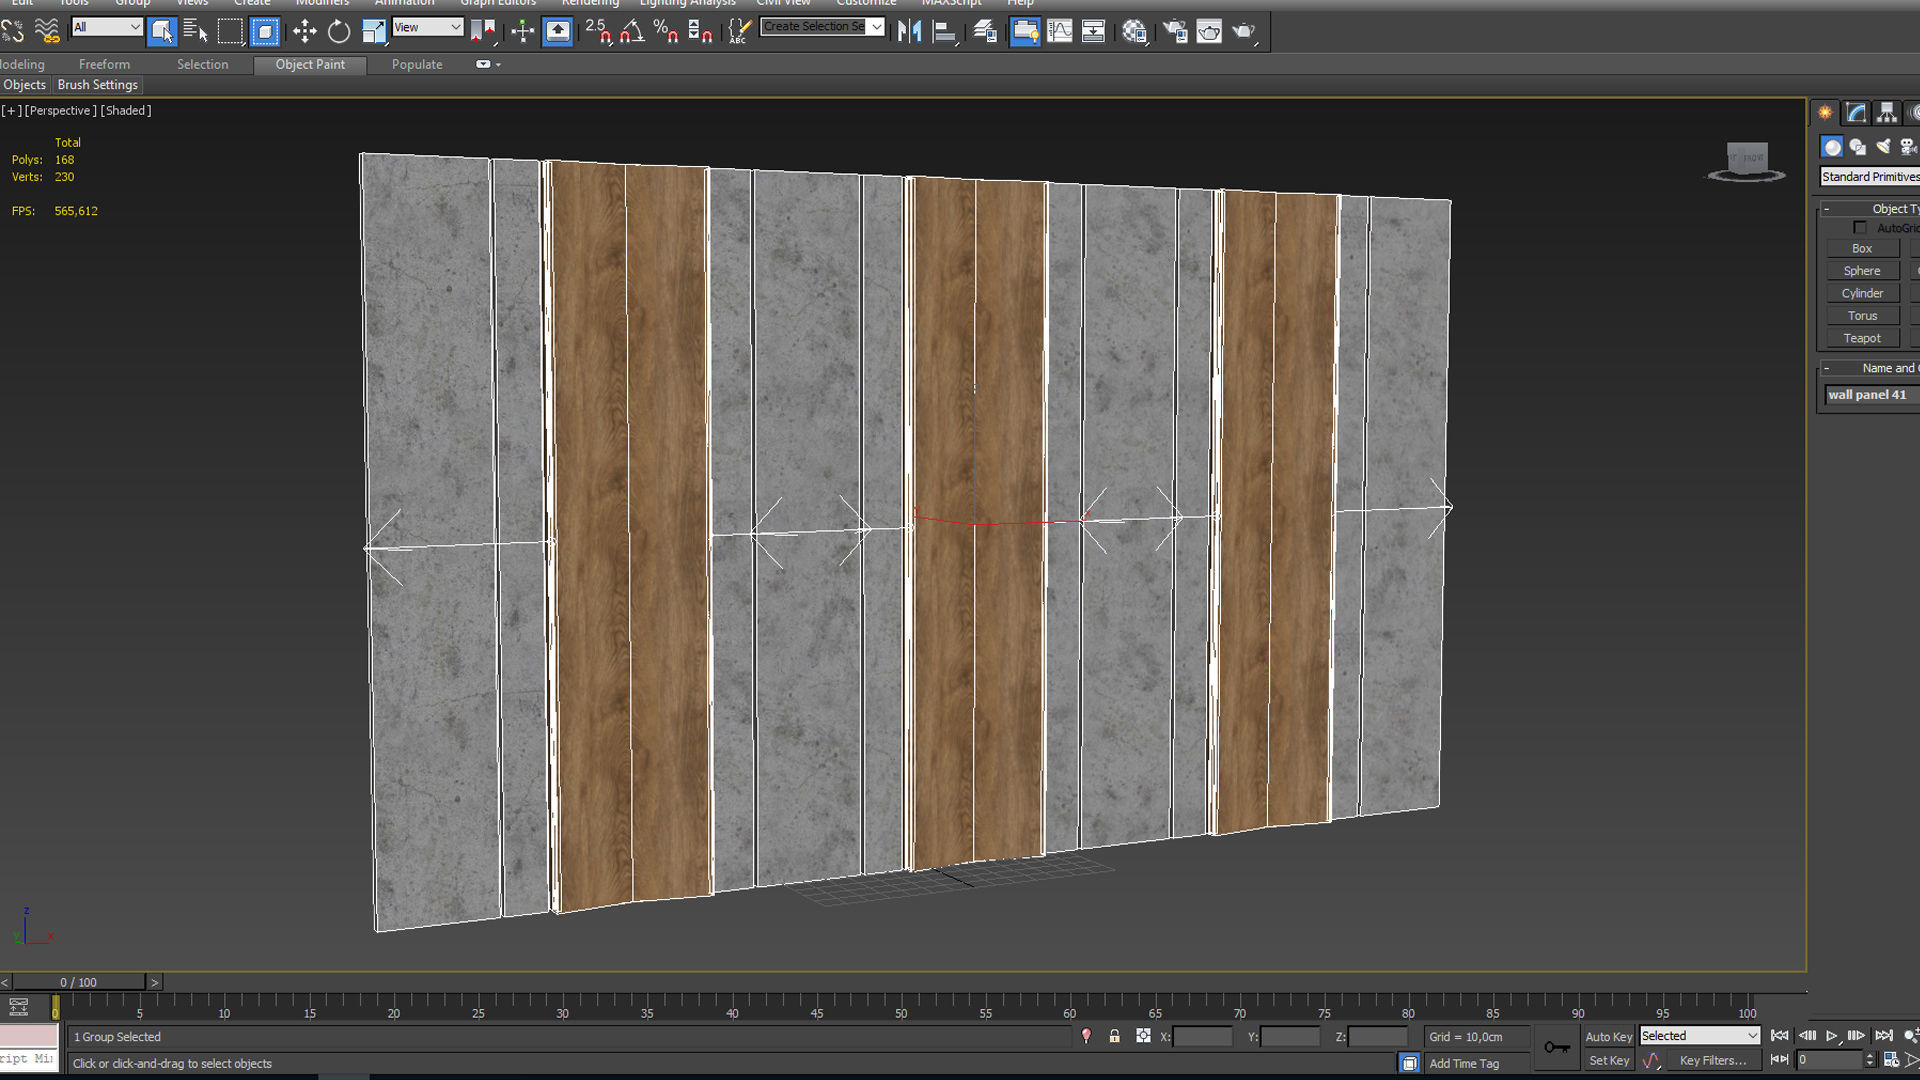This screenshot has height=1080, width=1920.
Task: Open the Brush Settings panel tab
Action: [x=97, y=85]
